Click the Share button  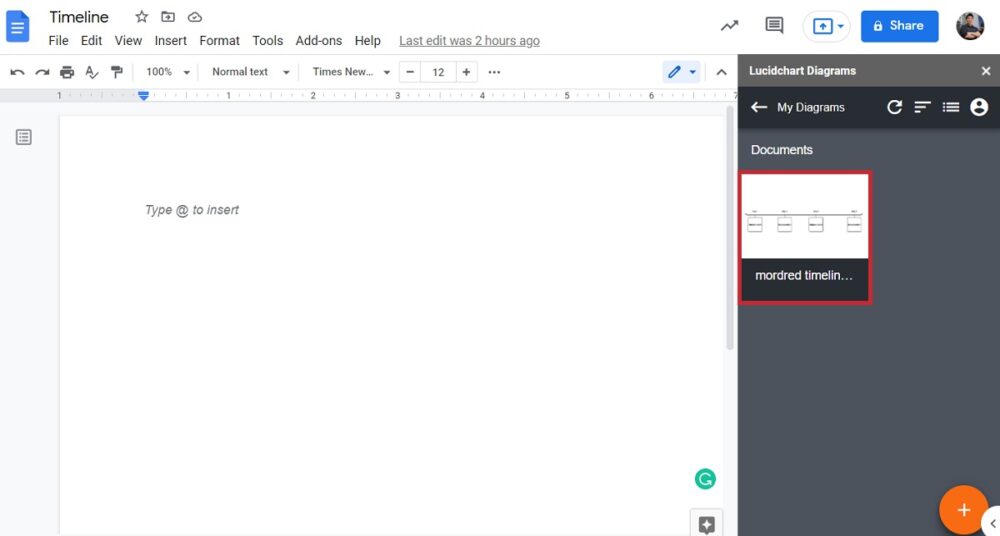click(899, 26)
